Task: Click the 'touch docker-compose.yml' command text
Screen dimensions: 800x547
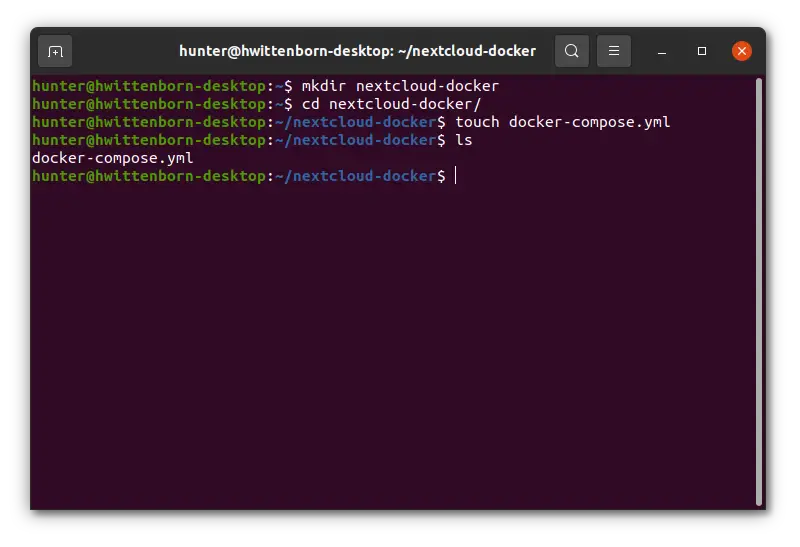Action: click(x=563, y=122)
